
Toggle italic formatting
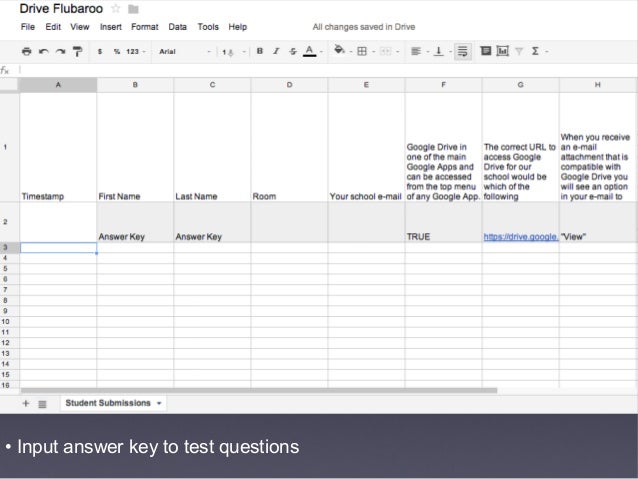point(276,49)
